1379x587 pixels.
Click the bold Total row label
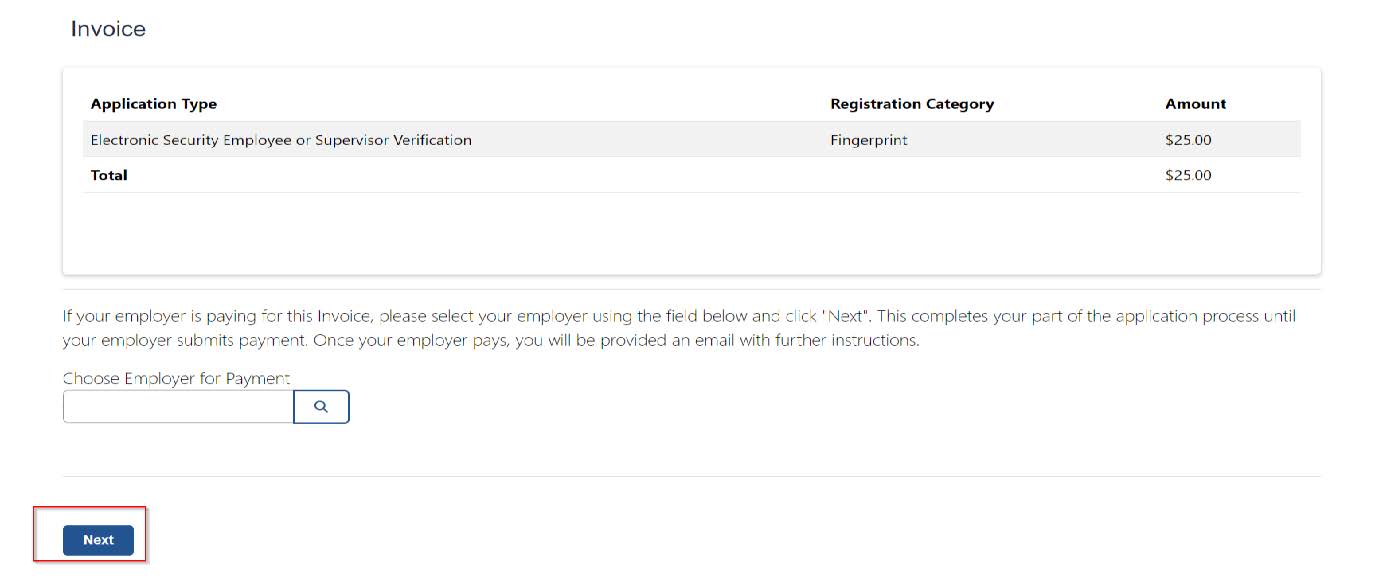coord(109,175)
